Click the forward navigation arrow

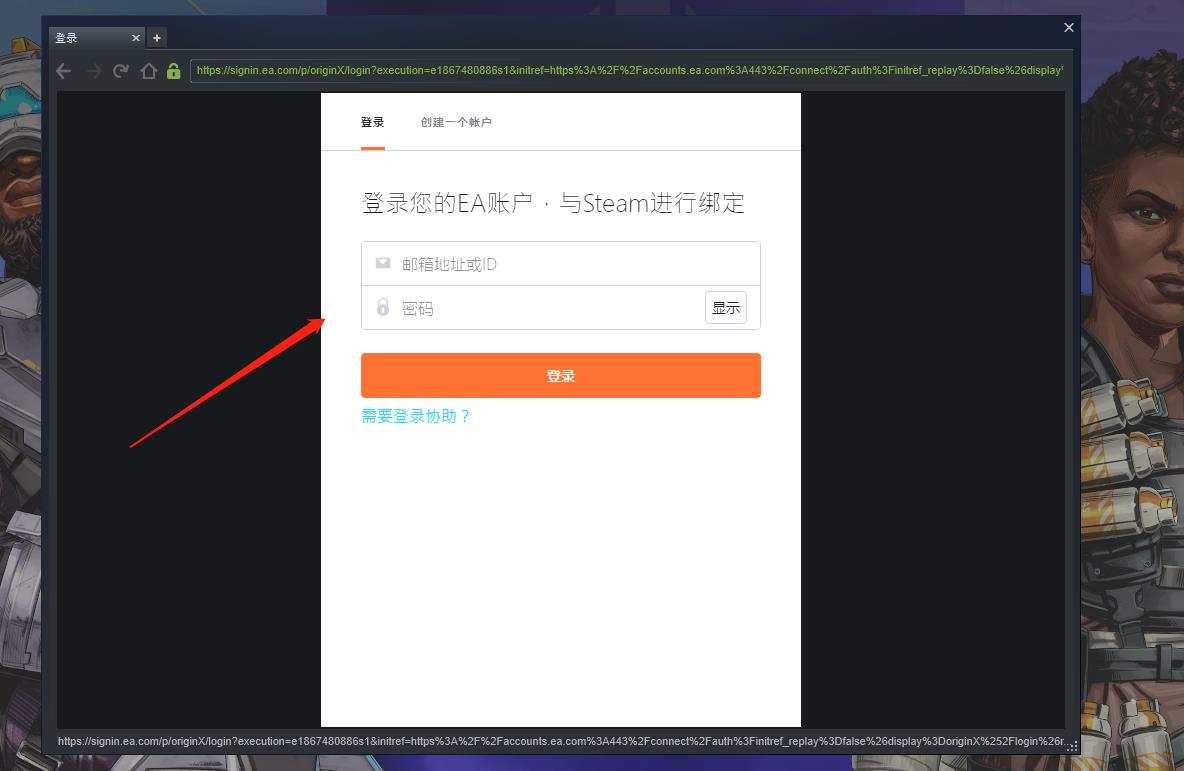pyautogui.click(x=93, y=71)
